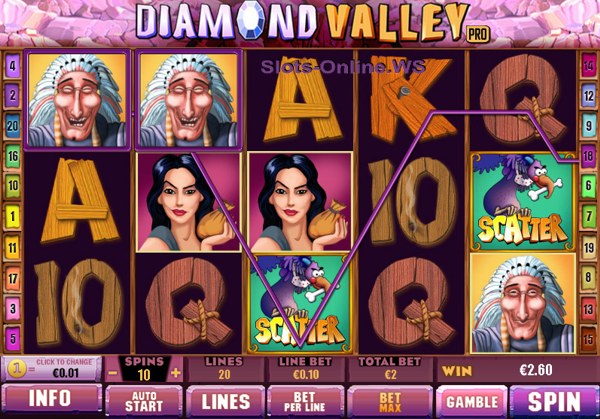Start auto play with AUTO START

(144, 401)
